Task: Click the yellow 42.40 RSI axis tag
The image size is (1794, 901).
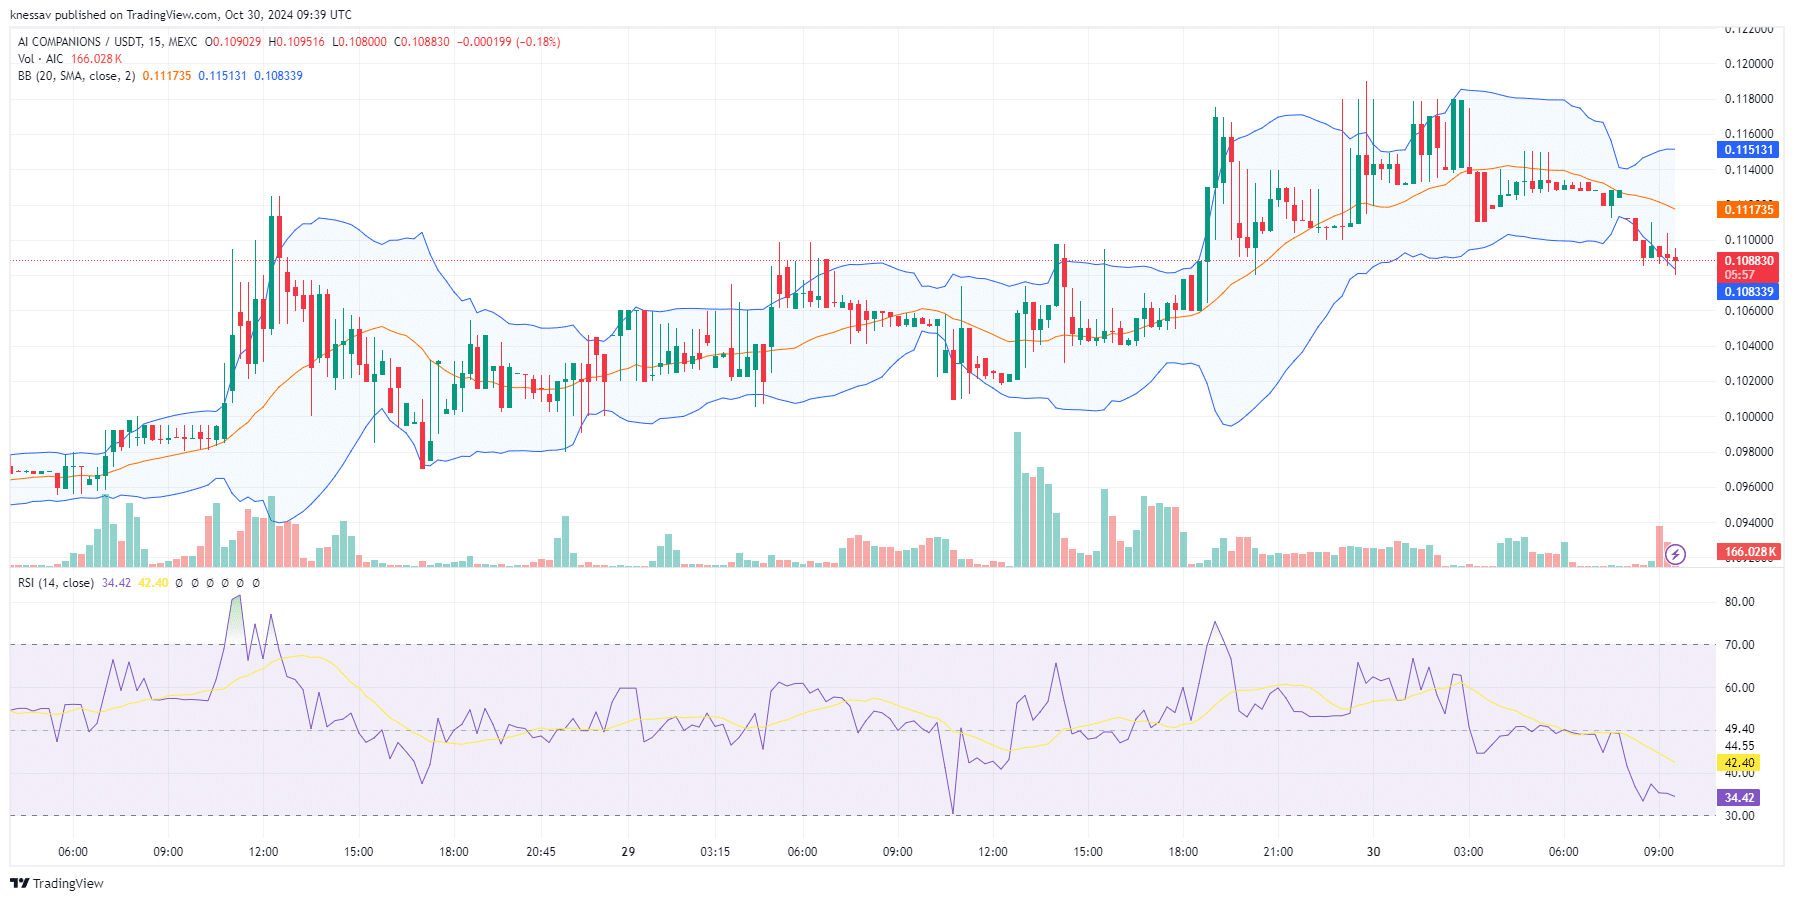Action: [1739, 763]
